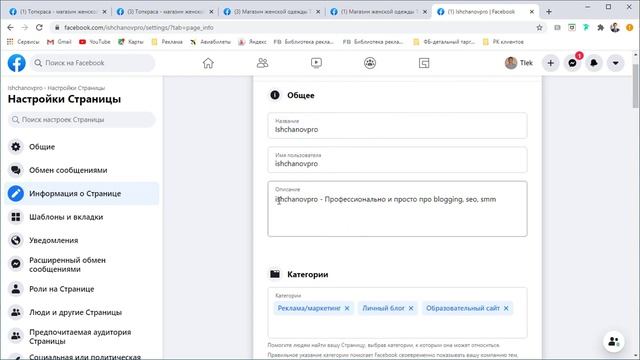Go back in browser history
640x360 pixels.
(x=11, y=27)
